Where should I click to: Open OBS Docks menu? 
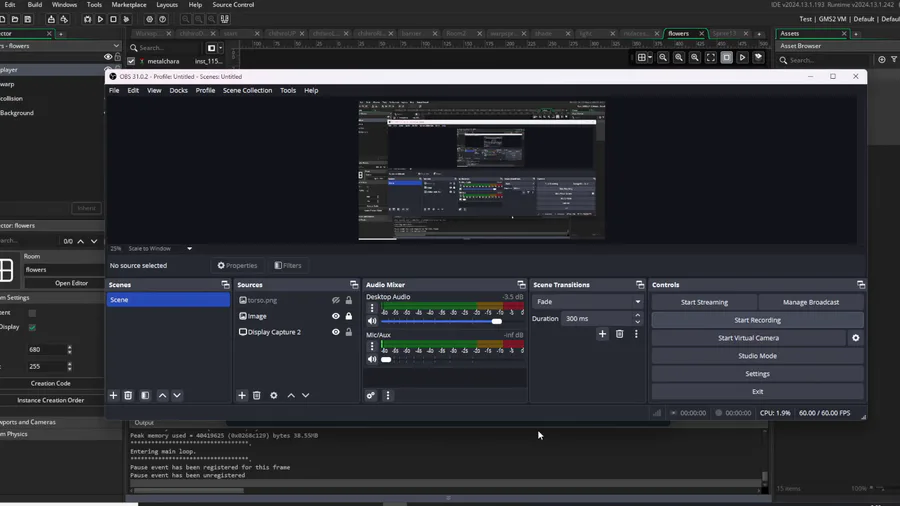[x=179, y=90]
